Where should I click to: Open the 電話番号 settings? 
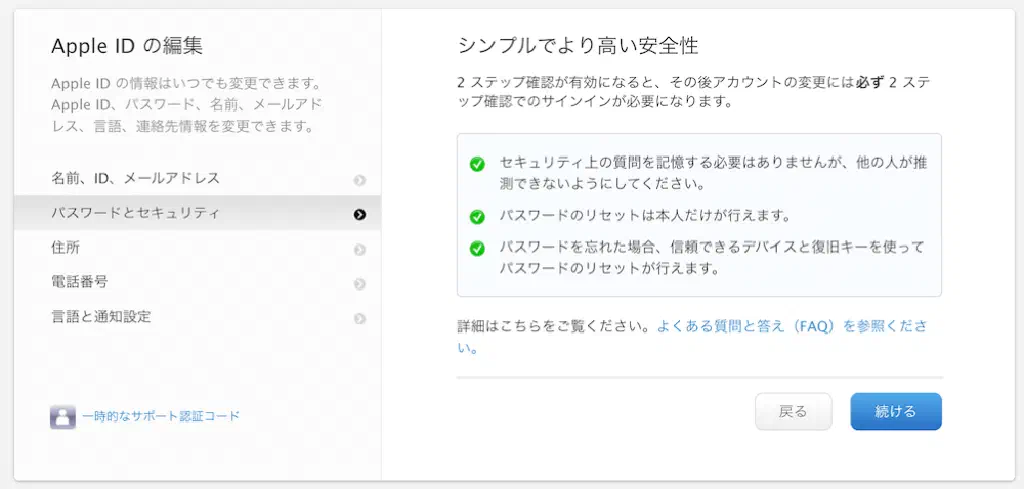[80, 283]
